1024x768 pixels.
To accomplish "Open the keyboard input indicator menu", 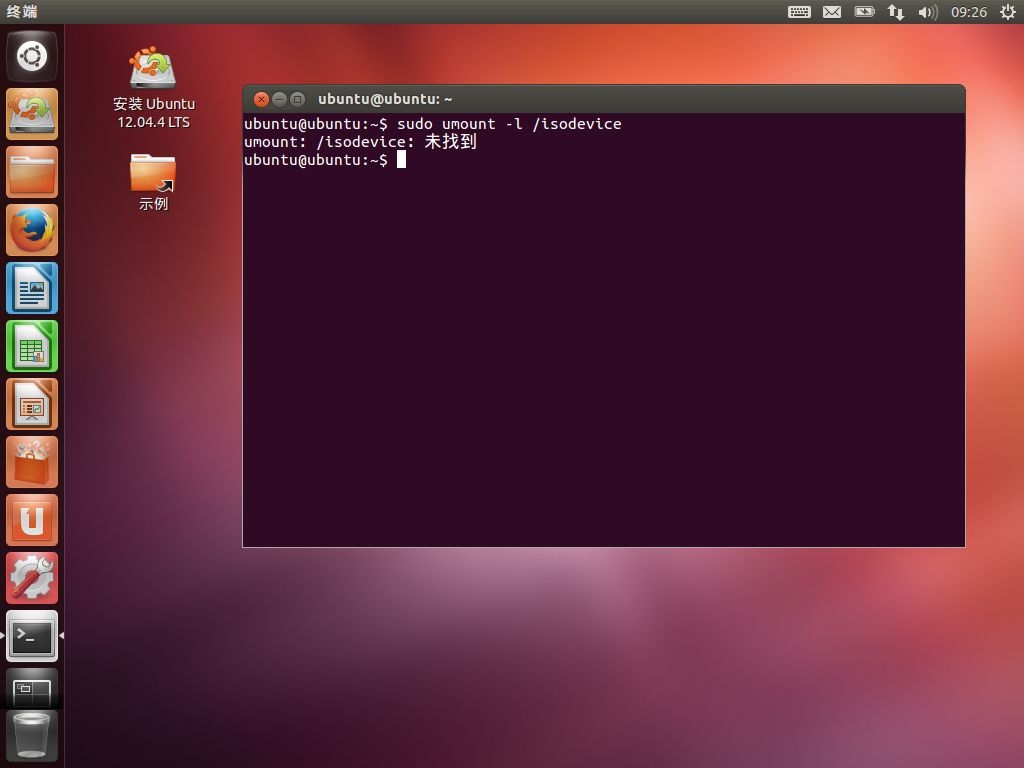I will pos(799,12).
